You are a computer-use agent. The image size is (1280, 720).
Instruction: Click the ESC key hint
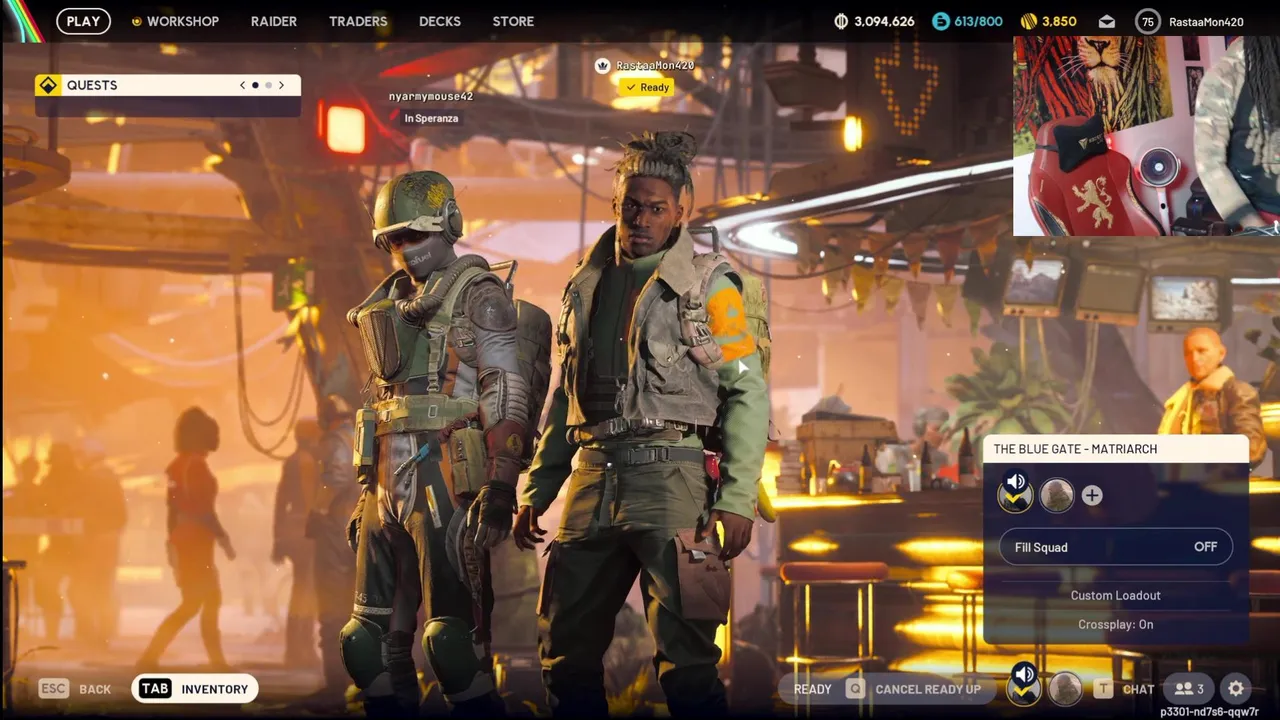coord(53,688)
